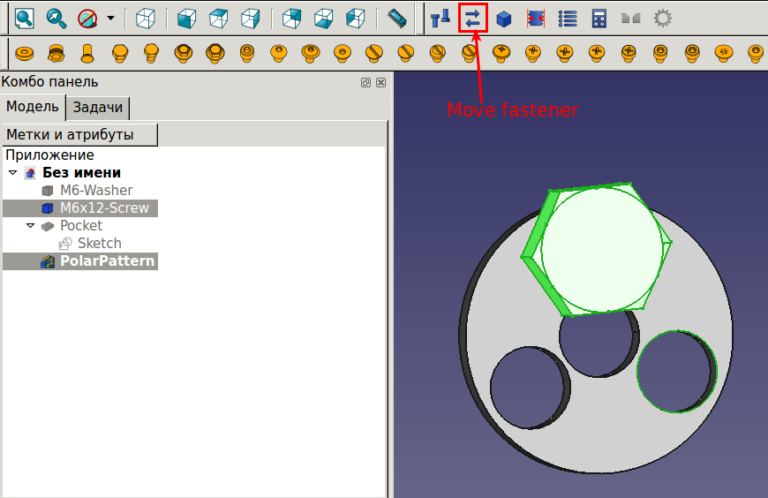The height and width of the screenshot is (498, 768).
Task: Click the Simplify Shape blue cube icon
Action: pos(504,19)
